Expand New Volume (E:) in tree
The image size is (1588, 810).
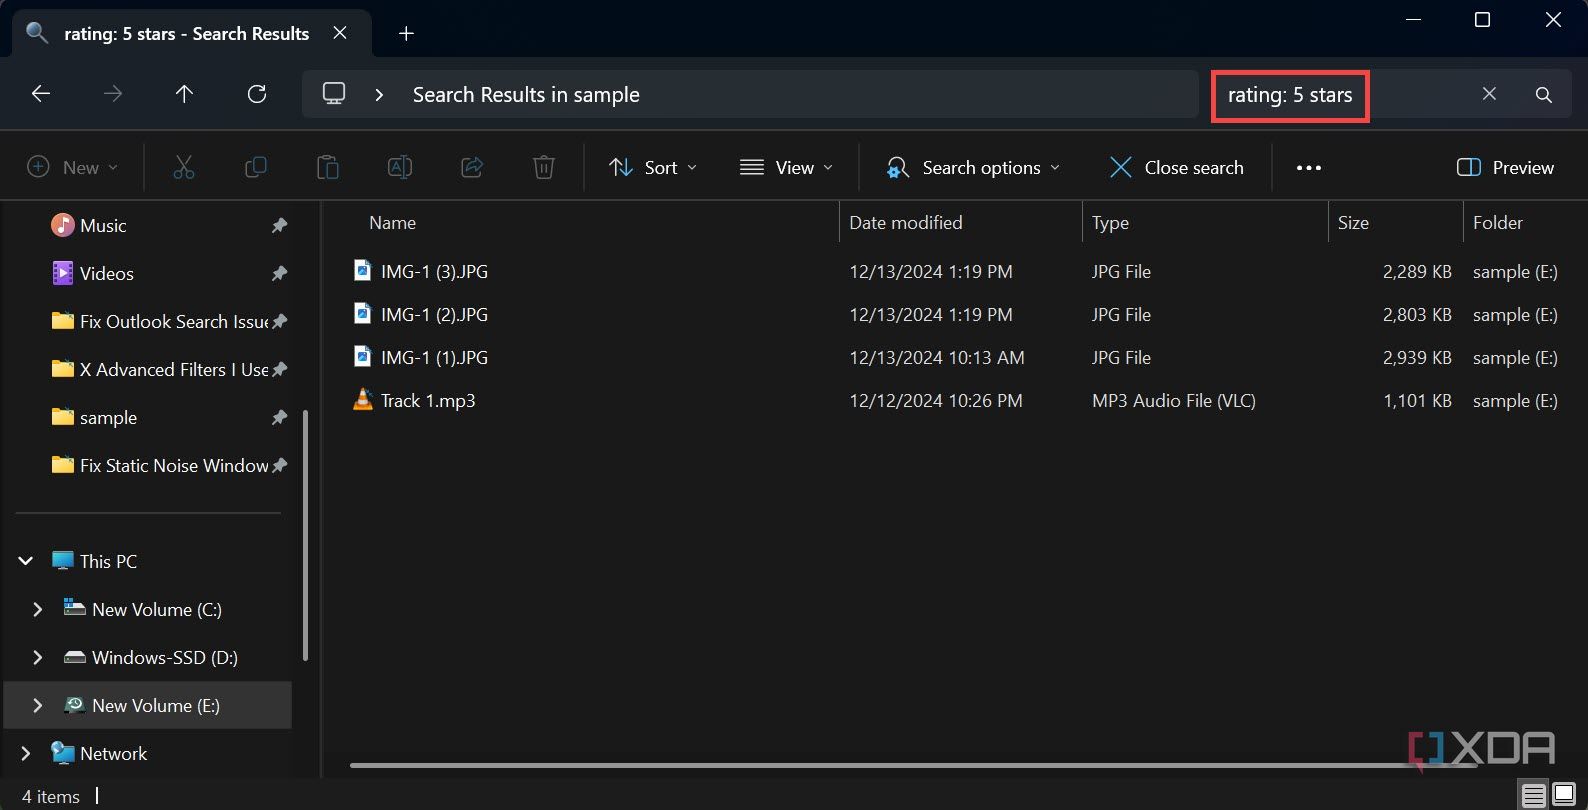(38, 705)
